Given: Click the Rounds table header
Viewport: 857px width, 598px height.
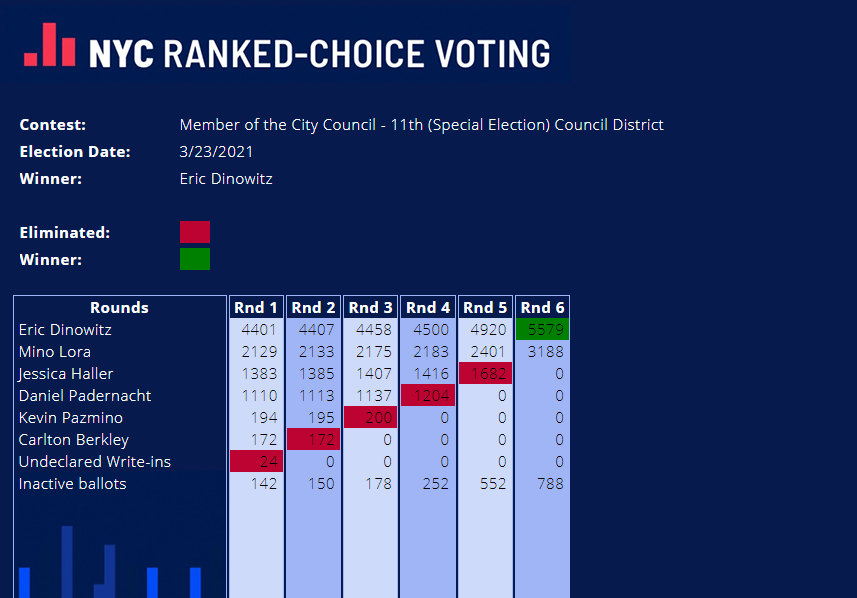Looking at the screenshot, I should tap(119, 307).
